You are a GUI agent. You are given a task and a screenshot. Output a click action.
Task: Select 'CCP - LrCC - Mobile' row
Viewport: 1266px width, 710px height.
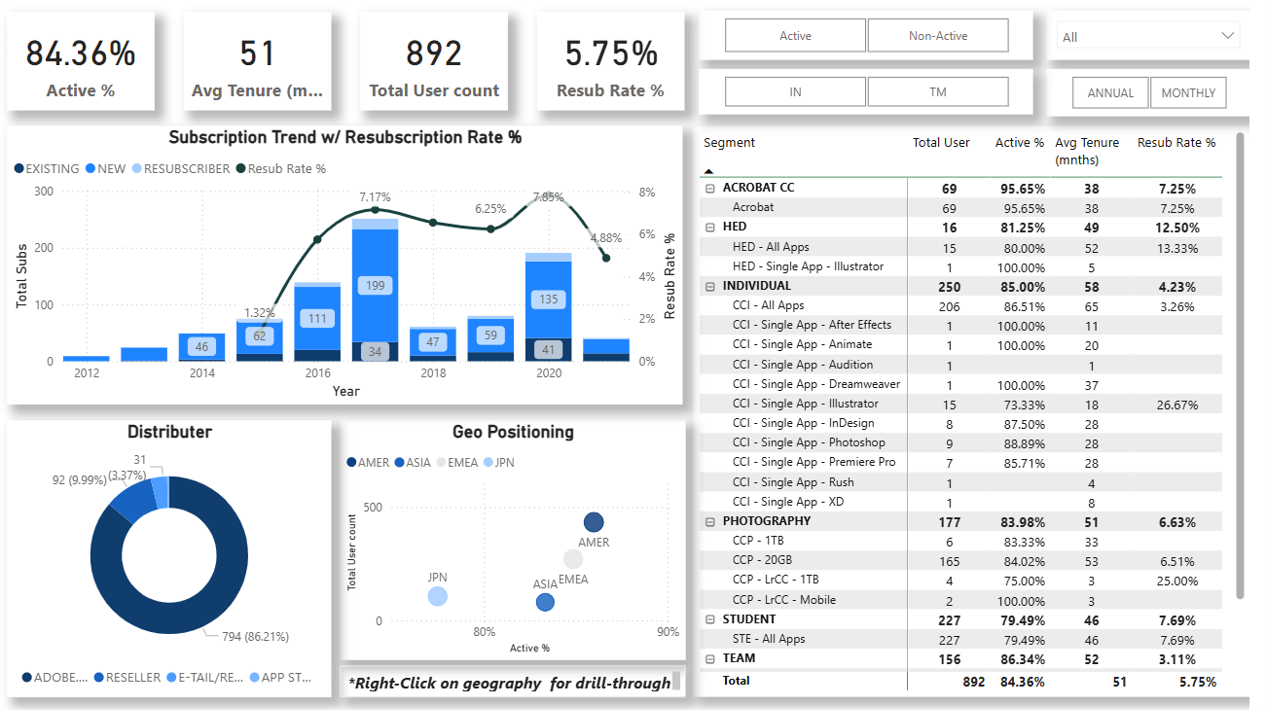coord(961,600)
